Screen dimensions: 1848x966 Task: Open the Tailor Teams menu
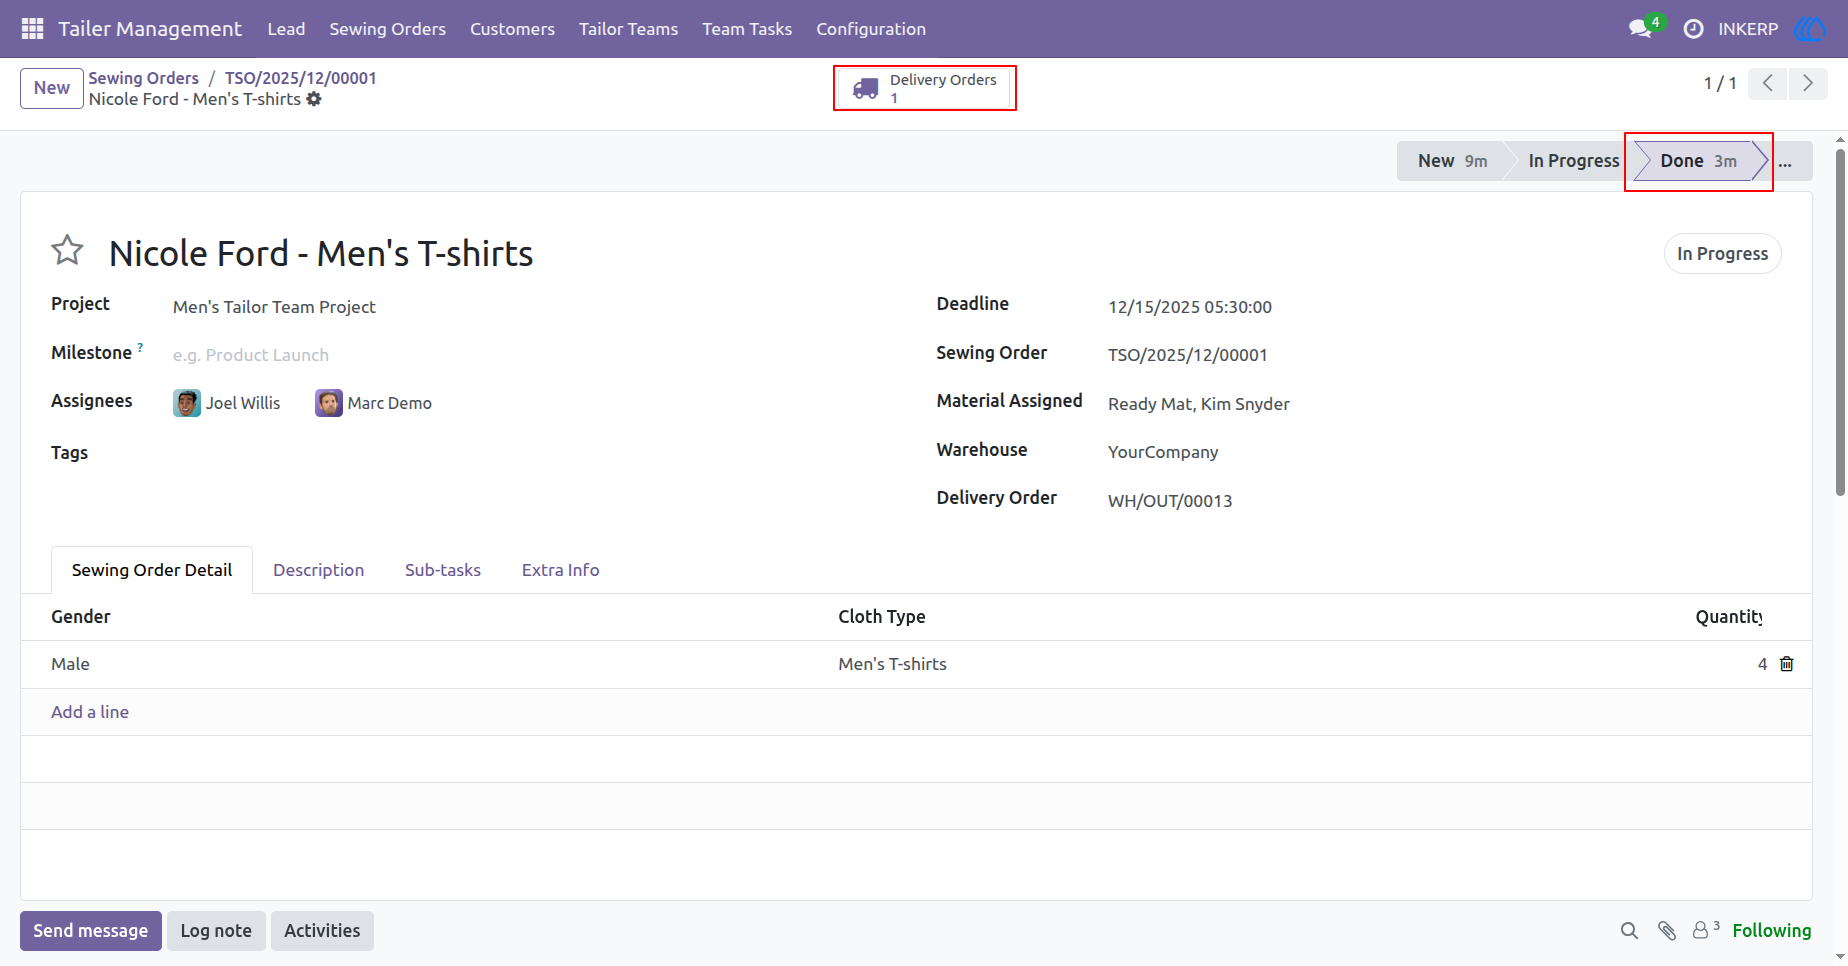click(628, 29)
